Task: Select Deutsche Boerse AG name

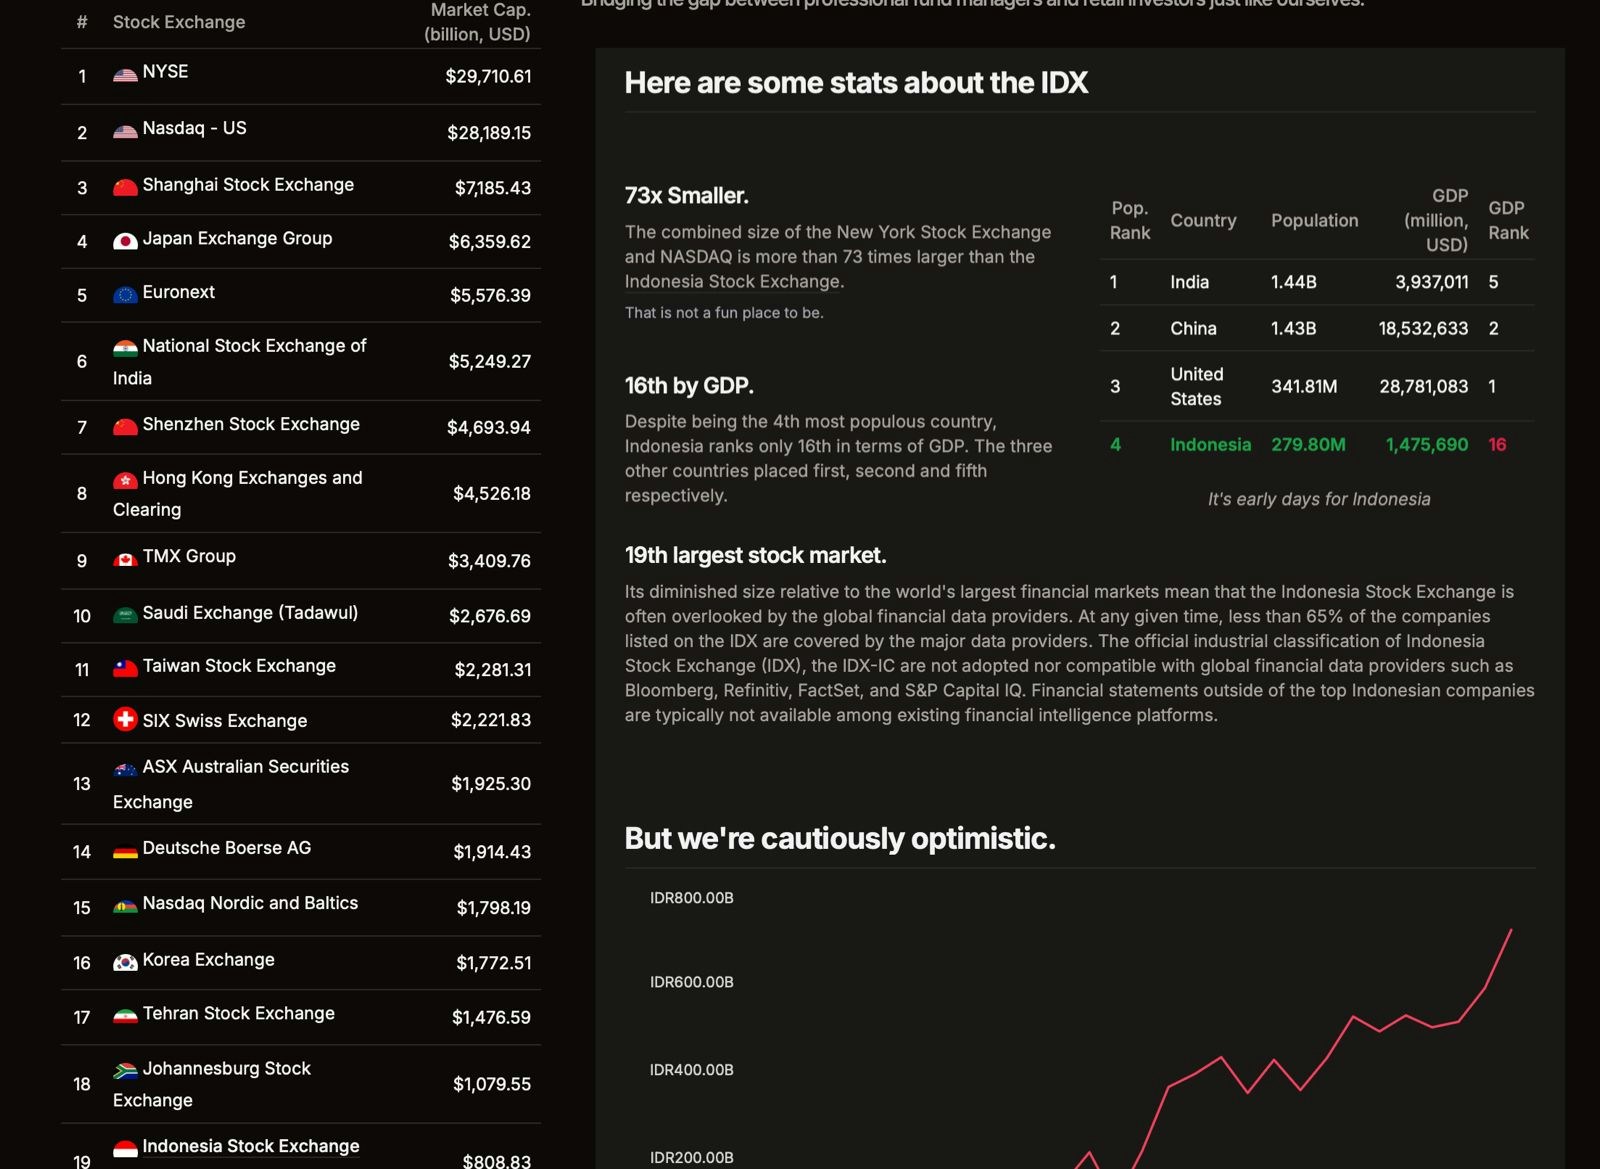Action: (227, 848)
